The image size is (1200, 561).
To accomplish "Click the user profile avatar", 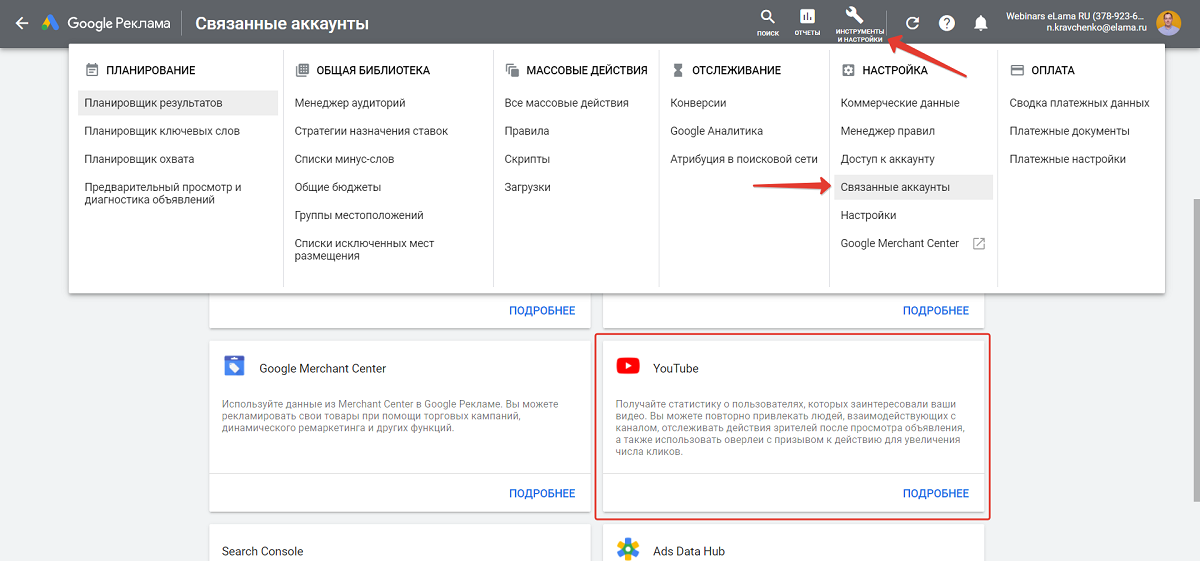I will pos(1169,23).
